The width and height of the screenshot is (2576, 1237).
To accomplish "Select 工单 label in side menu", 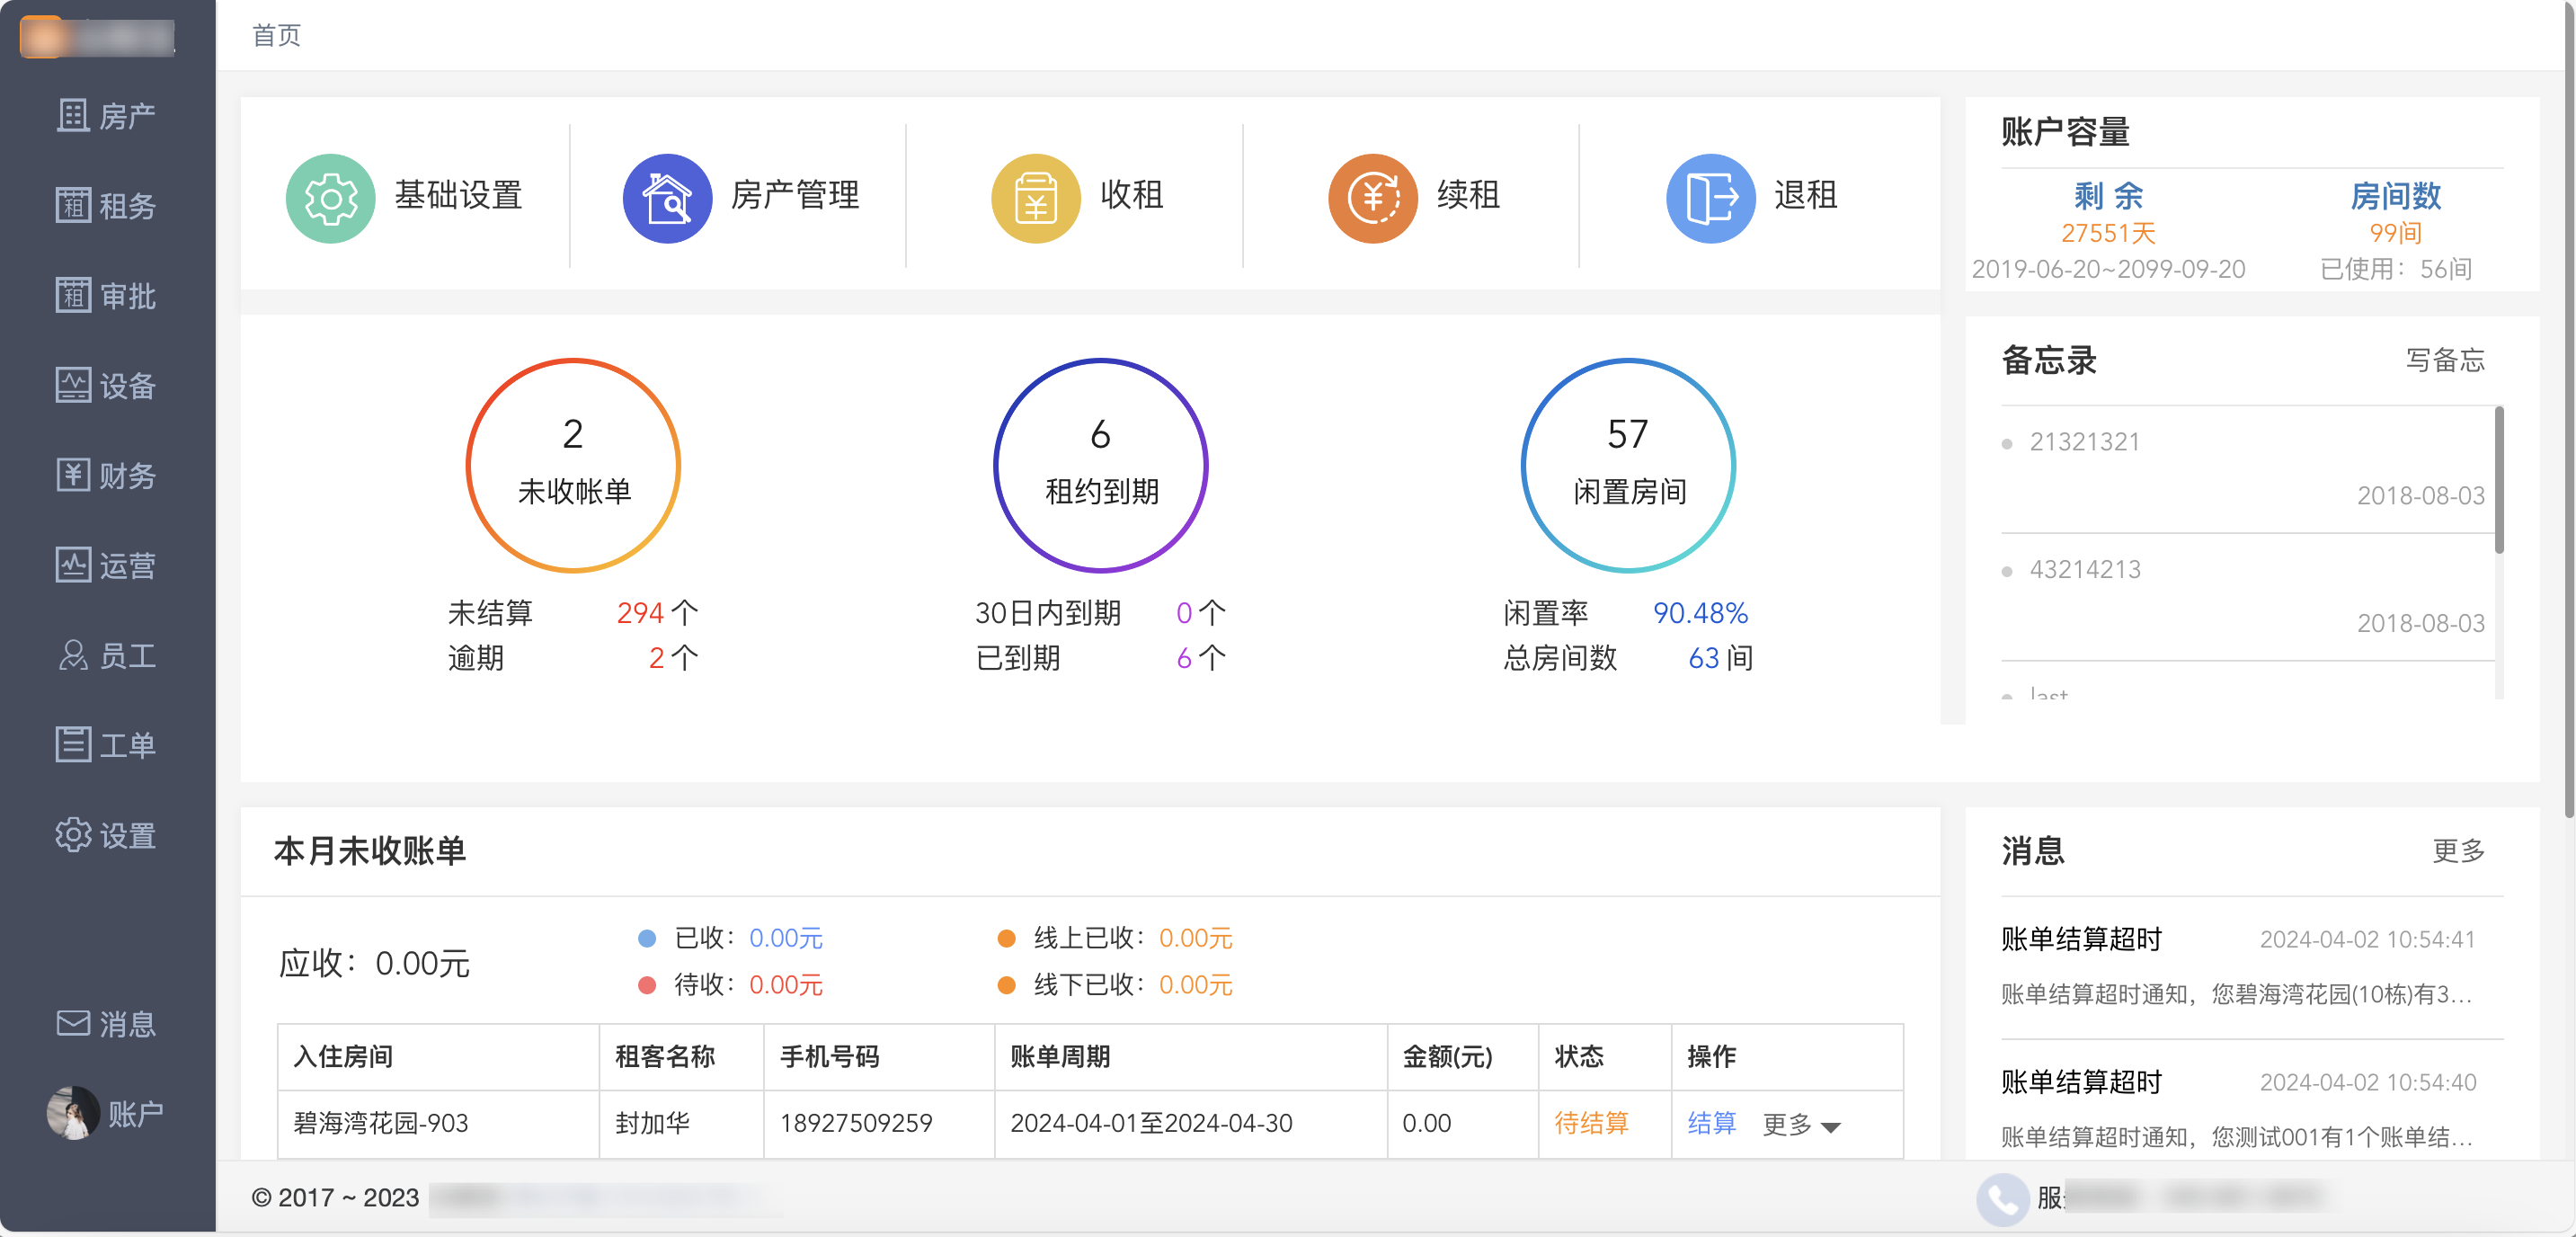I will pos(128,747).
